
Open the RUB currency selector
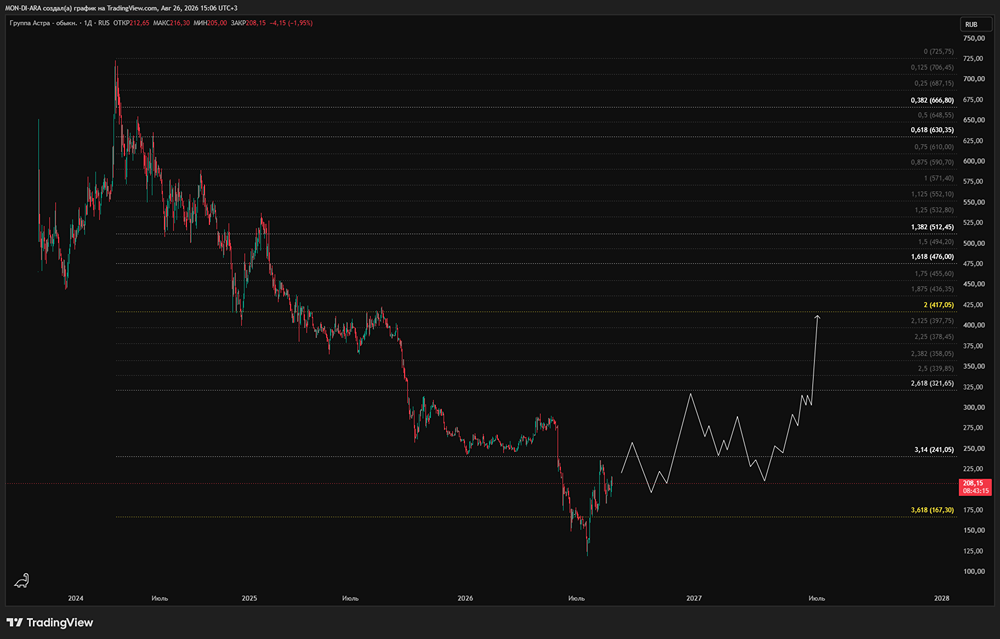tap(976, 24)
